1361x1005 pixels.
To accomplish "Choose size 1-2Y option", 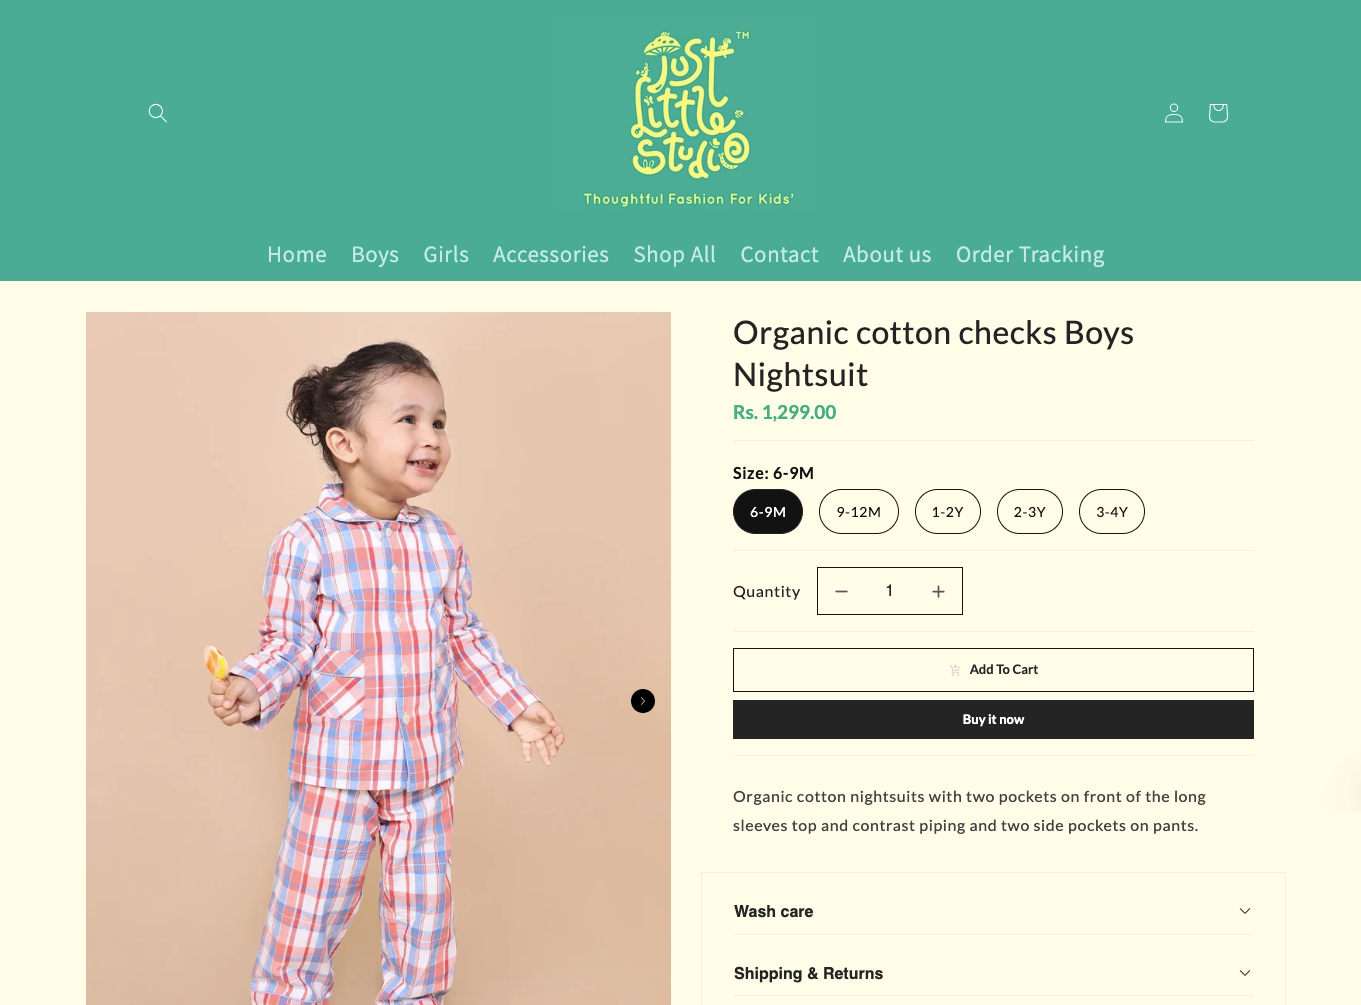I will tap(948, 512).
